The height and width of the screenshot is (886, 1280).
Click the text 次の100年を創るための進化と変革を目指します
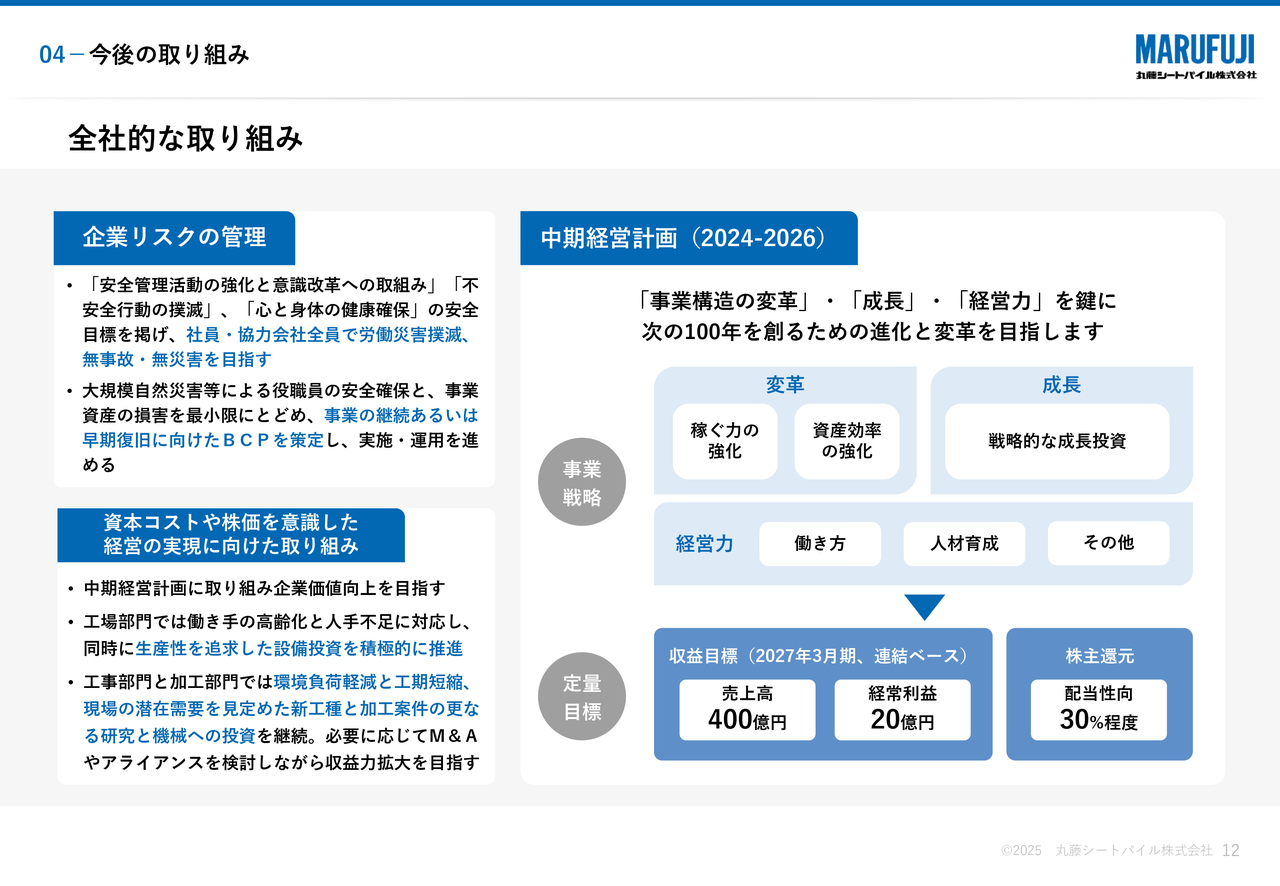point(873,332)
